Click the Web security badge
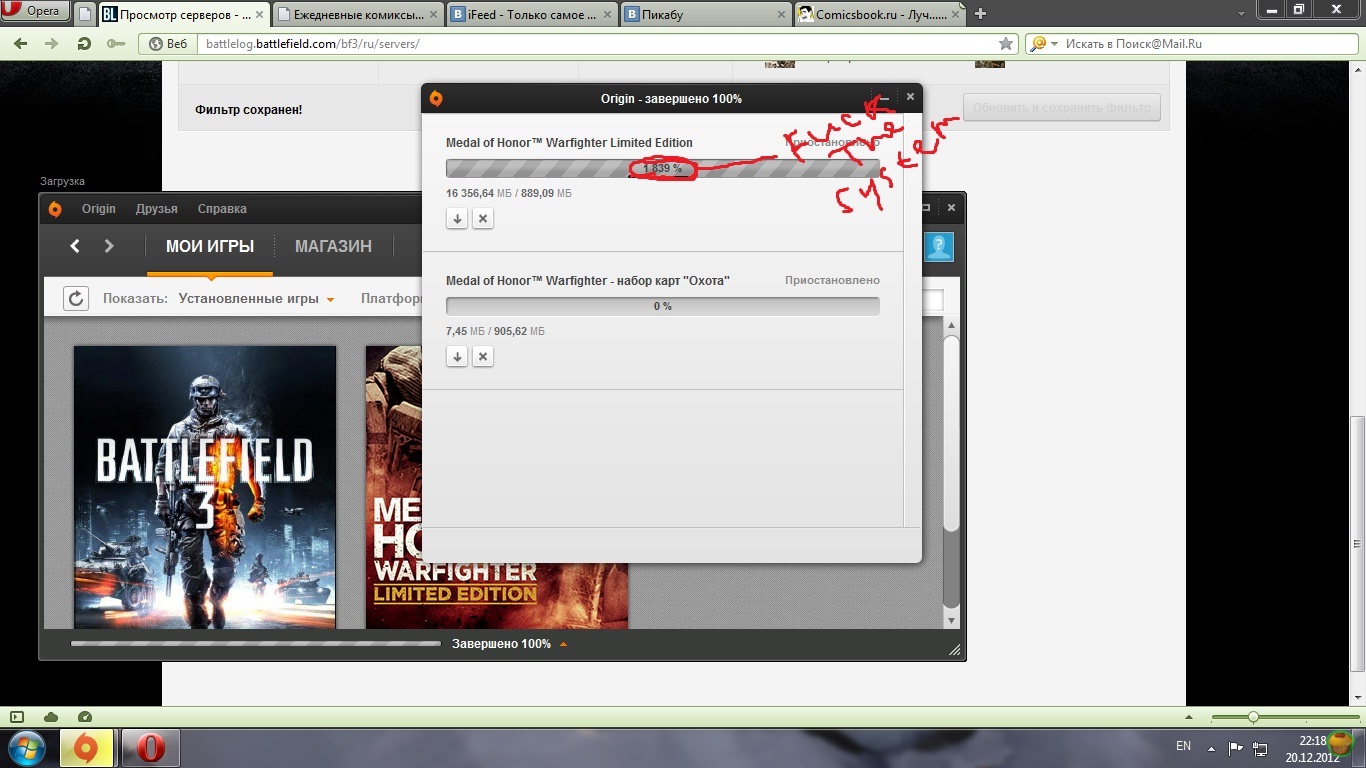Viewport: 1366px width, 768px height. [x=167, y=44]
